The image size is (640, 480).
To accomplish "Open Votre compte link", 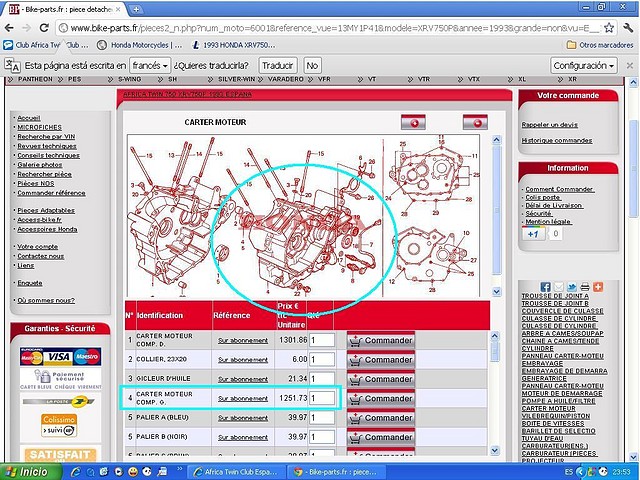I will click(x=38, y=247).
